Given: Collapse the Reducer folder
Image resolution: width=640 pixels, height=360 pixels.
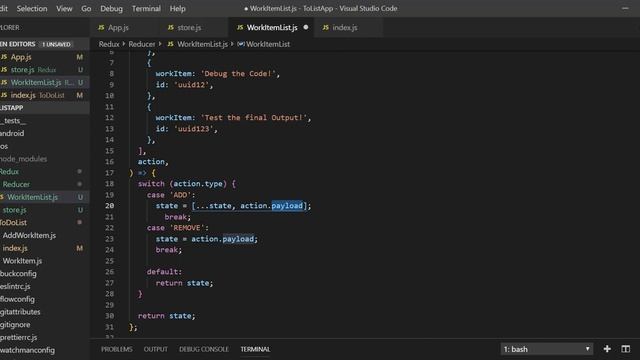Looking at the screenshot, I should 44,184.
